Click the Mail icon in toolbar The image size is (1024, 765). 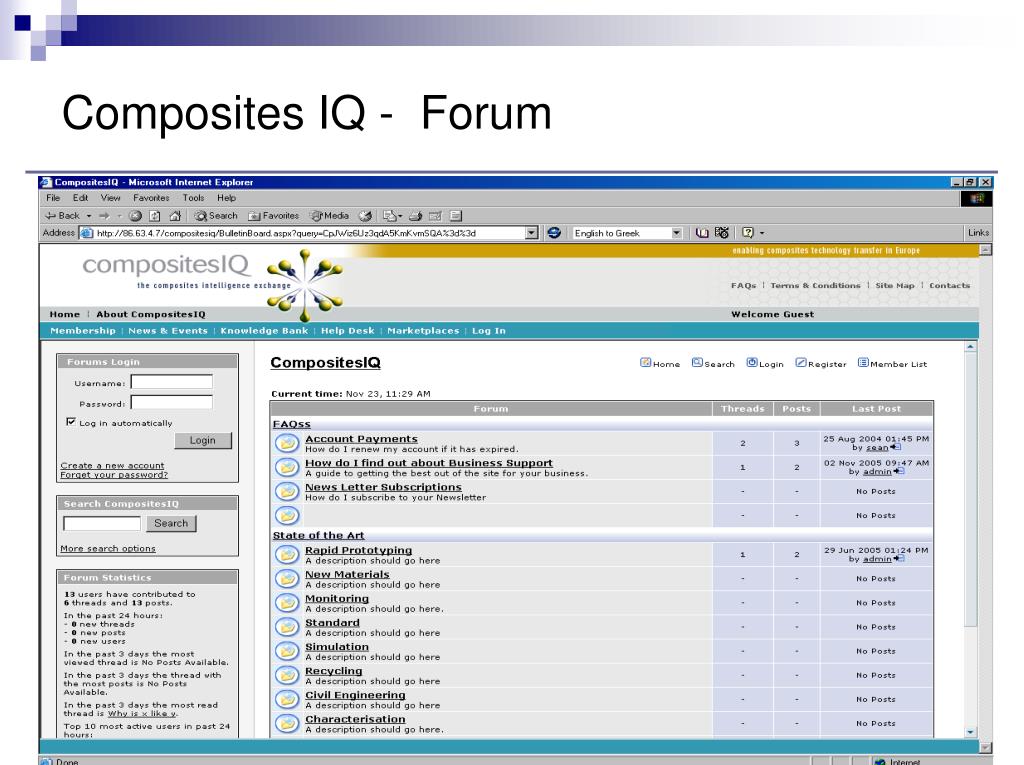[391, 216]
